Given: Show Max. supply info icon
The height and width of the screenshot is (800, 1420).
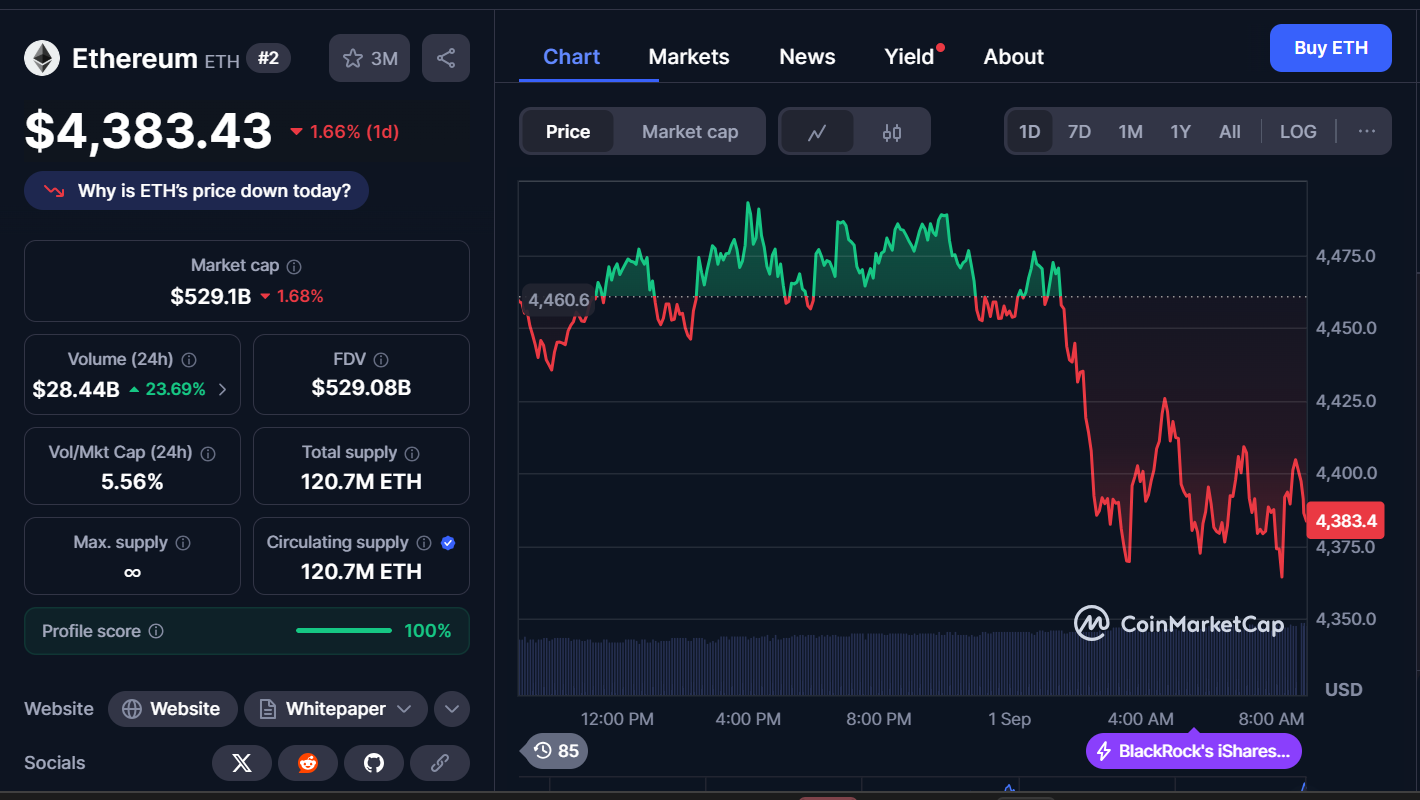Looking at the screenshot, I should tap(183, 542).
